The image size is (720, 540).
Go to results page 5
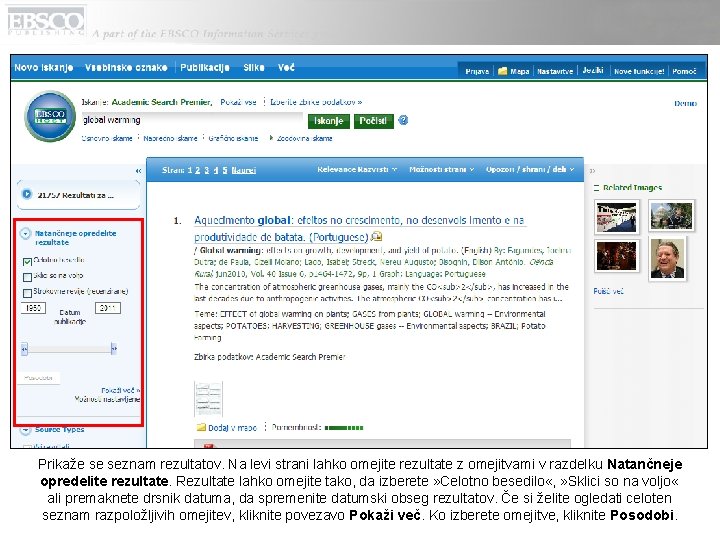225,170
